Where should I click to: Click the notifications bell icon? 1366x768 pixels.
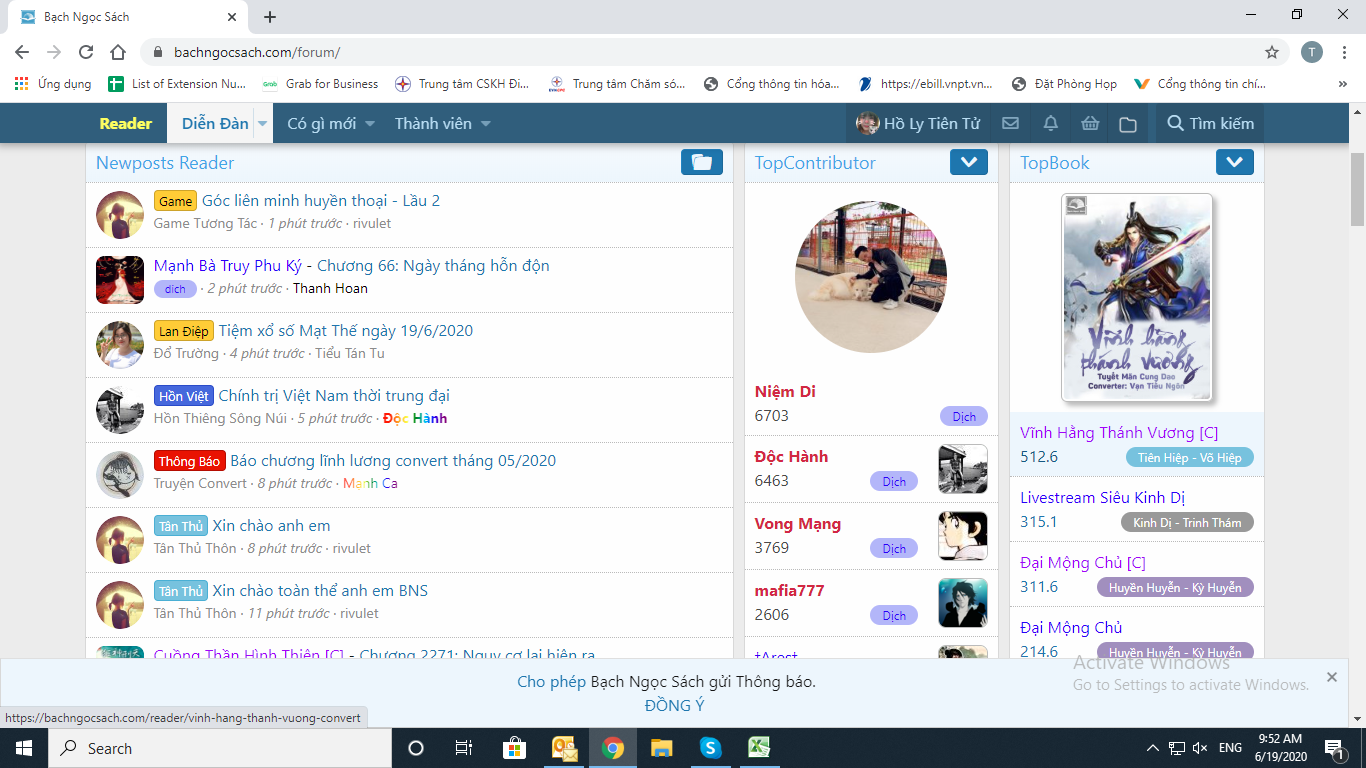pos(1050,124)
